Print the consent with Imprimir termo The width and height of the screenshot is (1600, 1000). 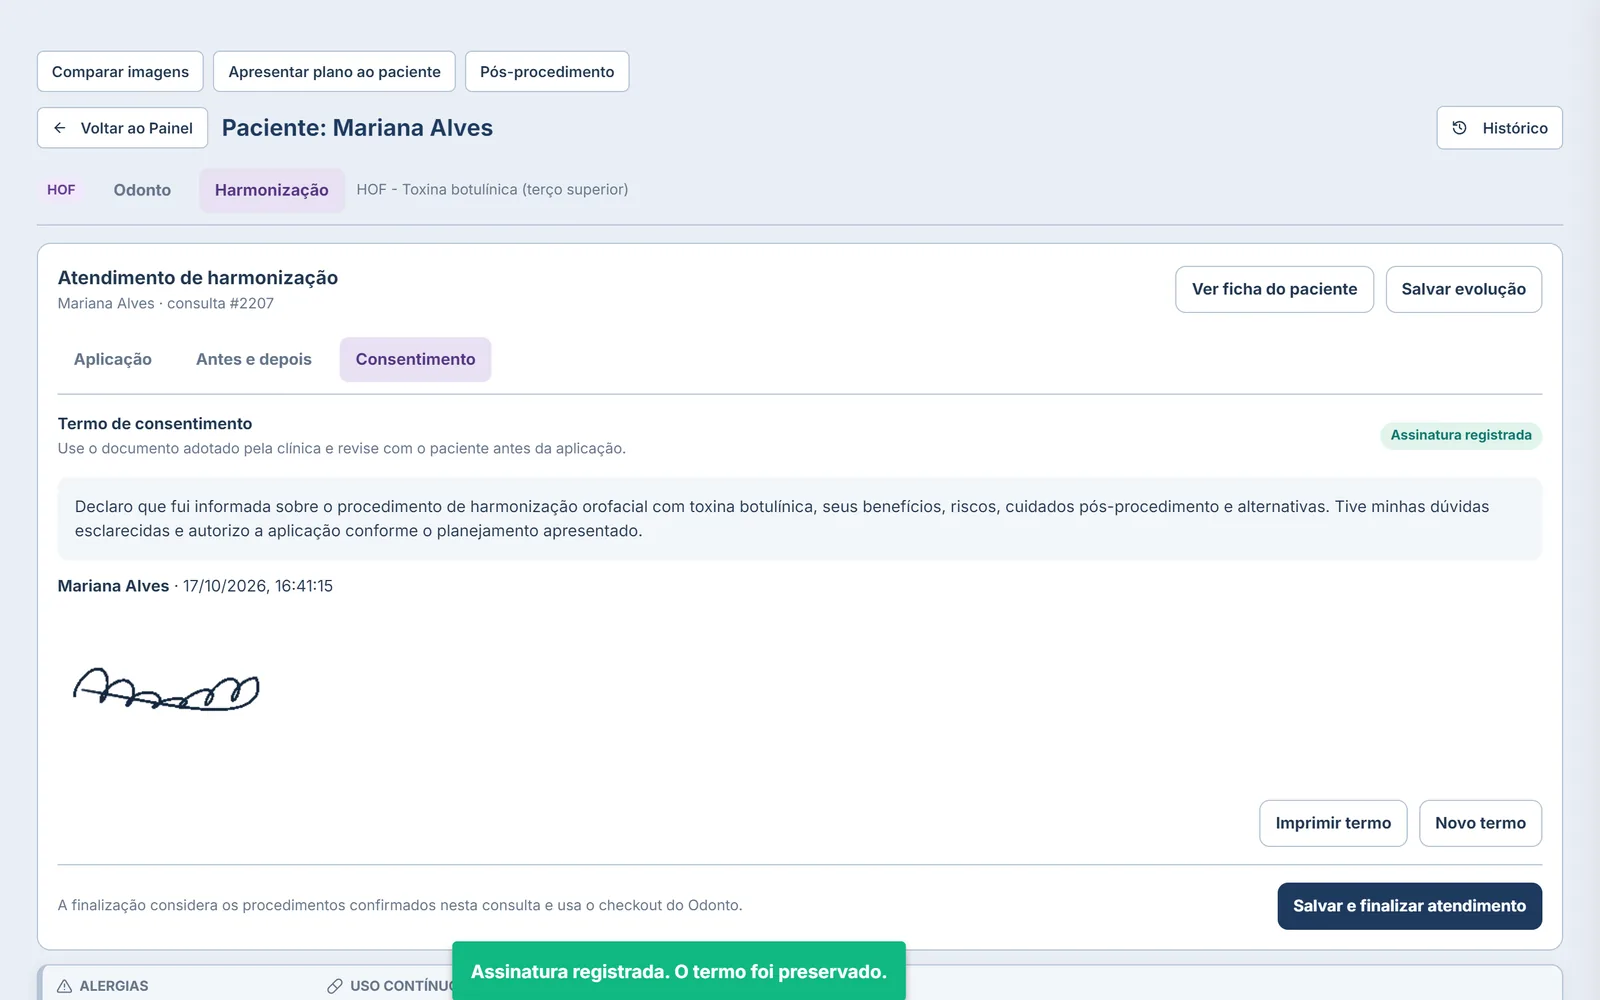[x=1333, y=823]
